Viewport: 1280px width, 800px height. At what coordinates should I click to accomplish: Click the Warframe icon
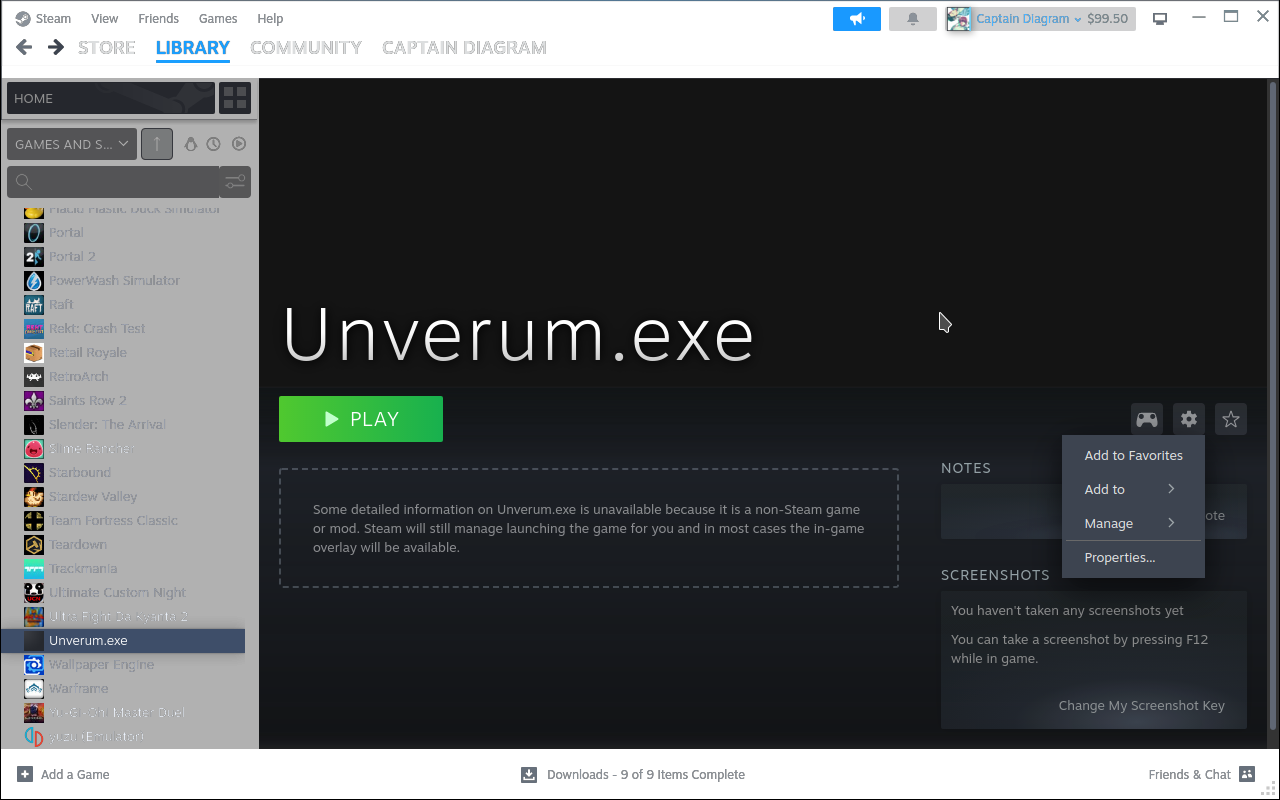click(x=34, y=688)
